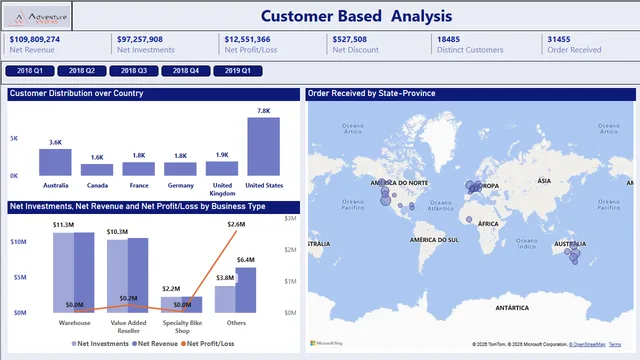Select the United States bar
The width and height of the screenshot is (640, 360).
pos(263,147)
